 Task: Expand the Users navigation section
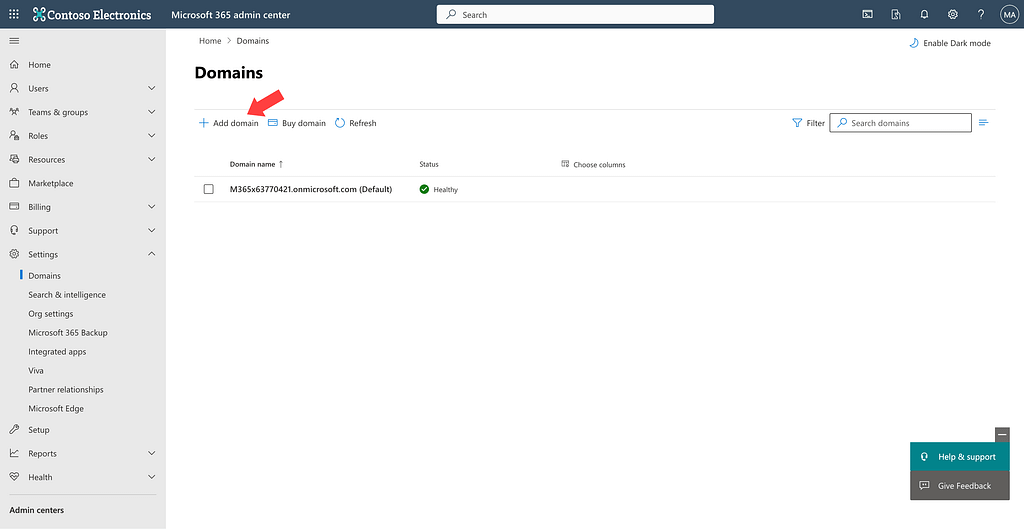151,89
